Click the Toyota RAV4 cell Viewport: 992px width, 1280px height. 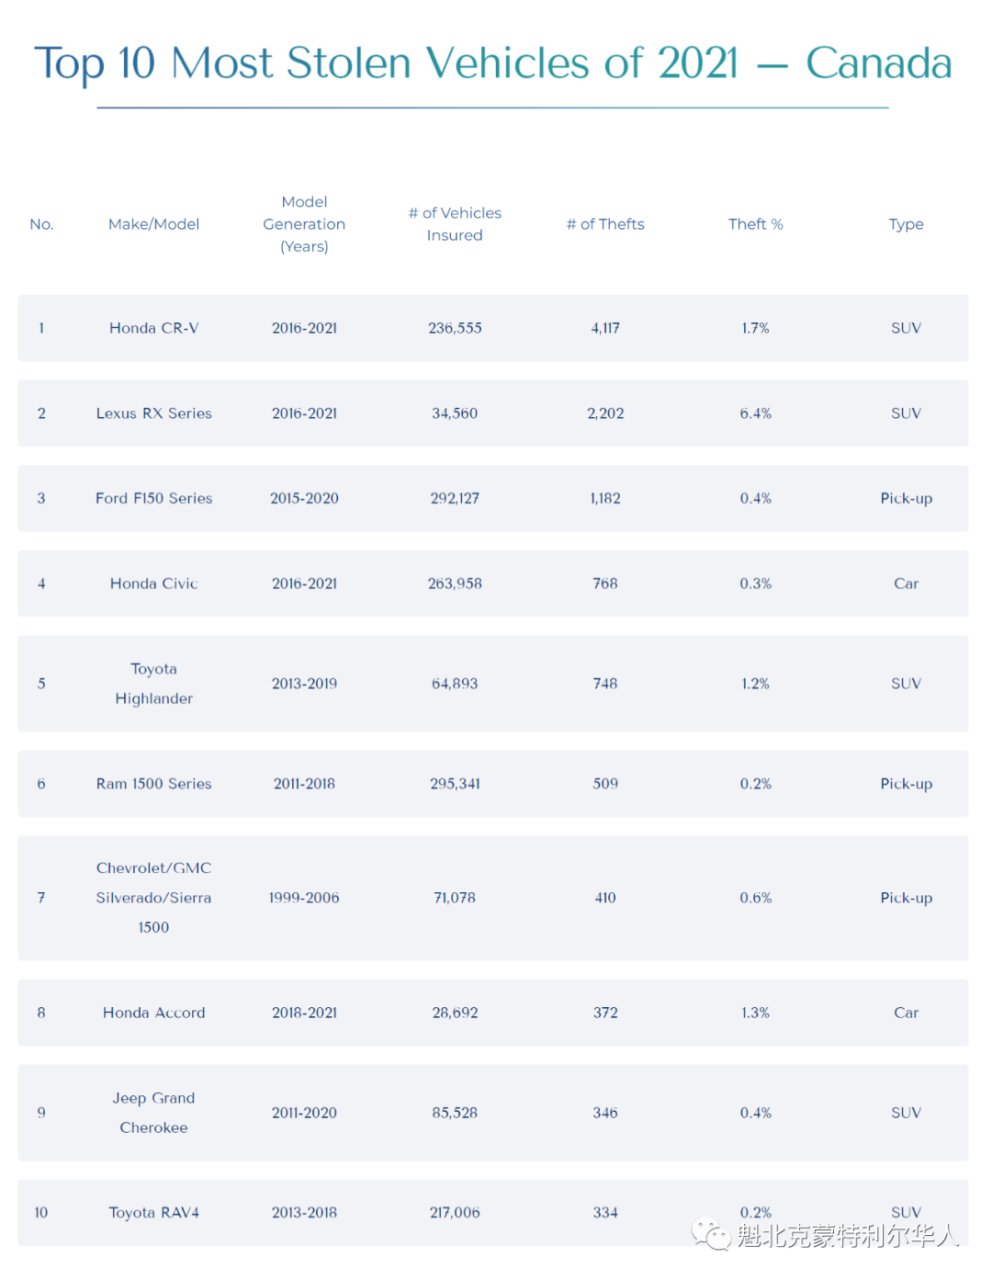[x=154, y=1212]
